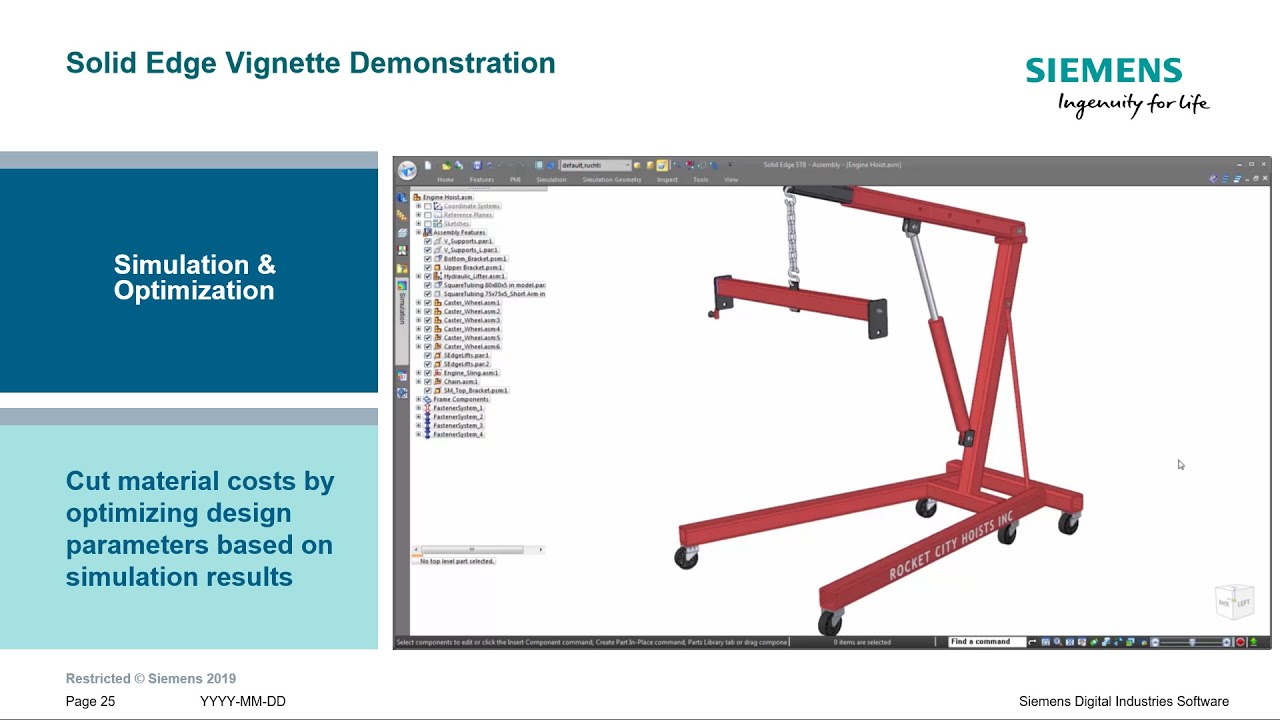The image size is (1280, 720).
Task: Switch to the Simulation Geometry ribbon tab
Action: (x=612, y=180)
